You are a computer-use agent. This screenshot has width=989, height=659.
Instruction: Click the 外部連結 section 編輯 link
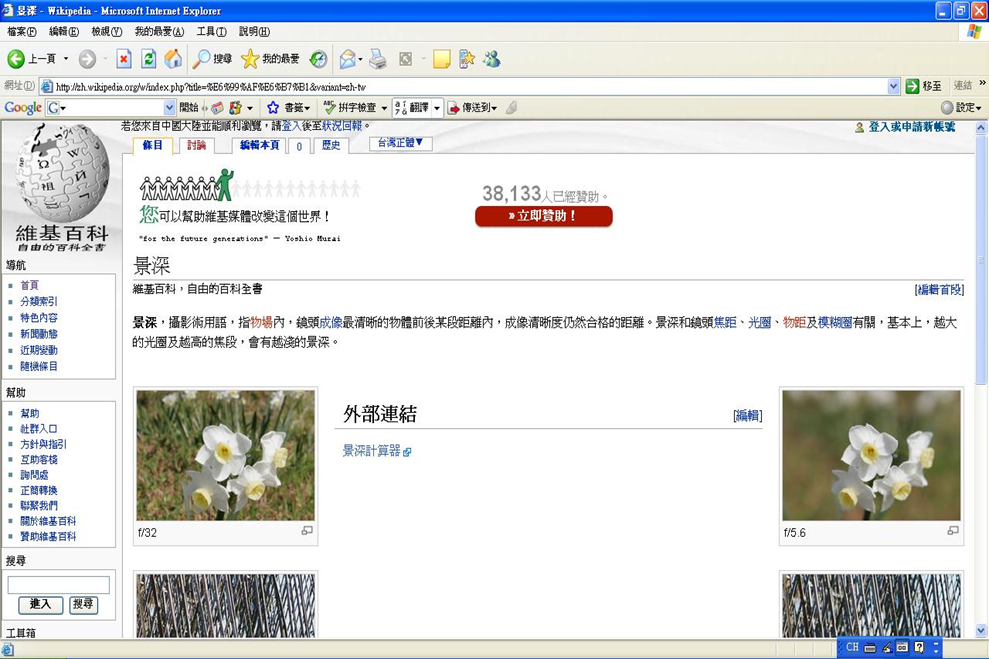click(748, 415)
